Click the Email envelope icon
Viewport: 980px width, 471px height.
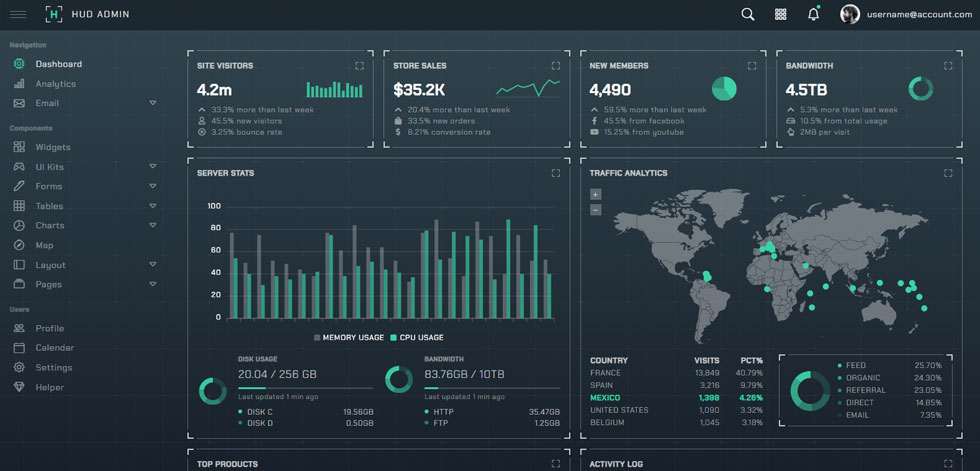(x=19, y=103)
